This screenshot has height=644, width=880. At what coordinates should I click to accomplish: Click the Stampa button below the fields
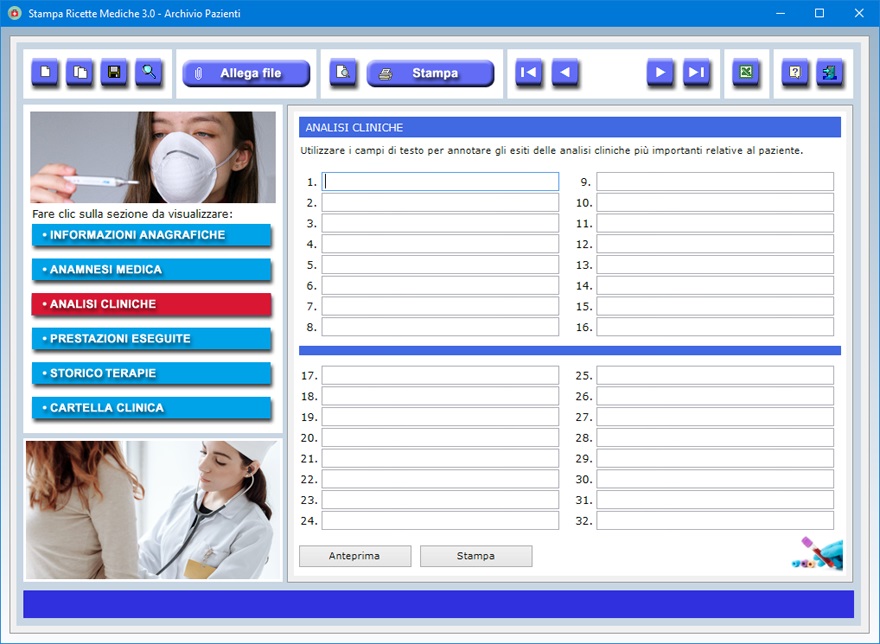476,556
